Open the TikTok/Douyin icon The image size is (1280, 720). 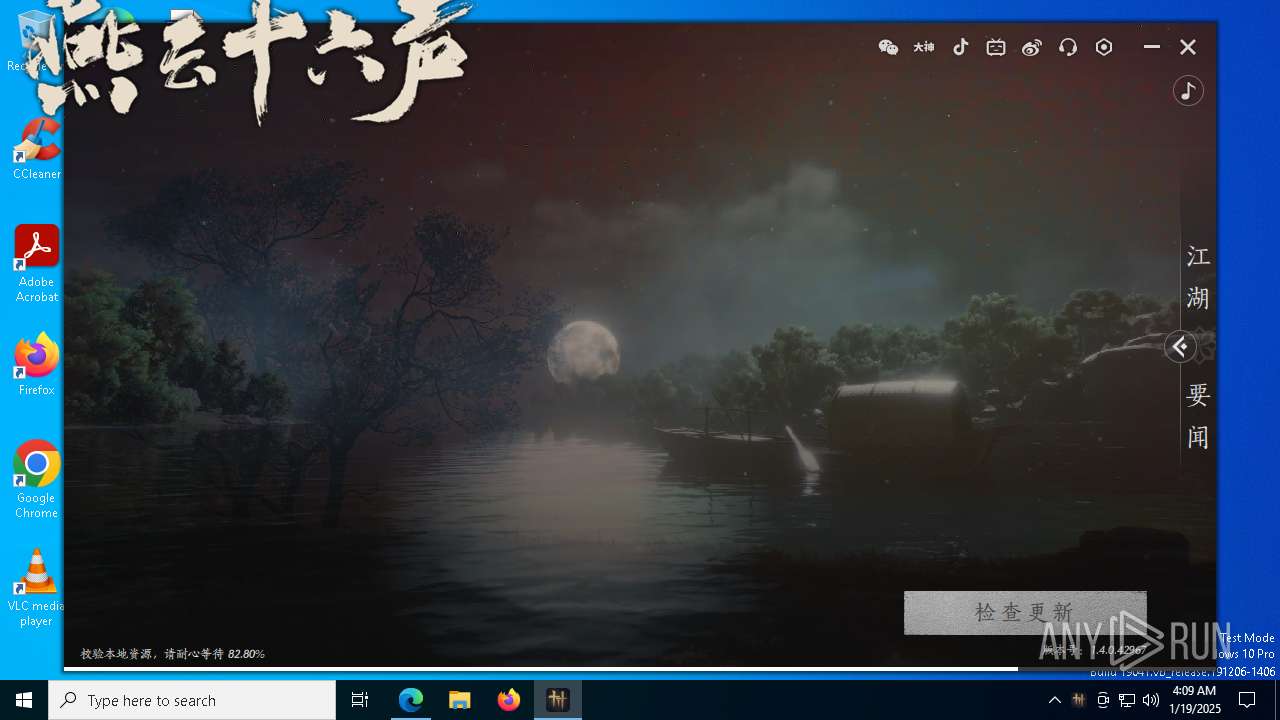[x=960, y=47]
